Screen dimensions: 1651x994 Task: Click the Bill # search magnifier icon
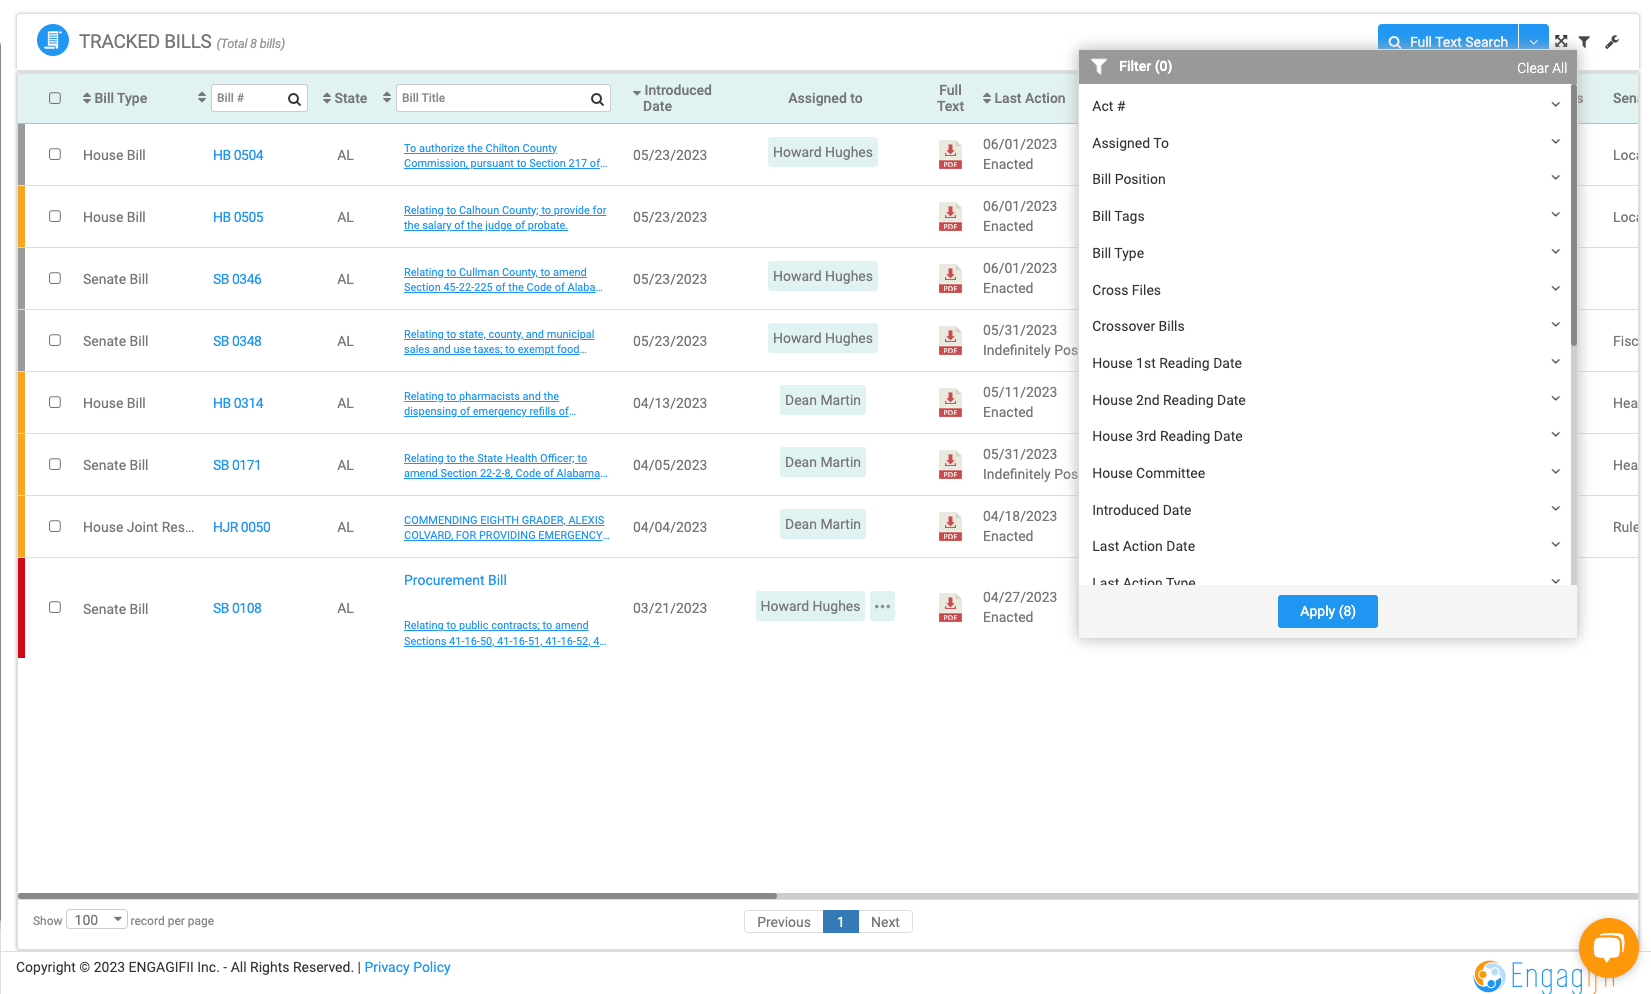pyautogui.click(x=294, y=99)
